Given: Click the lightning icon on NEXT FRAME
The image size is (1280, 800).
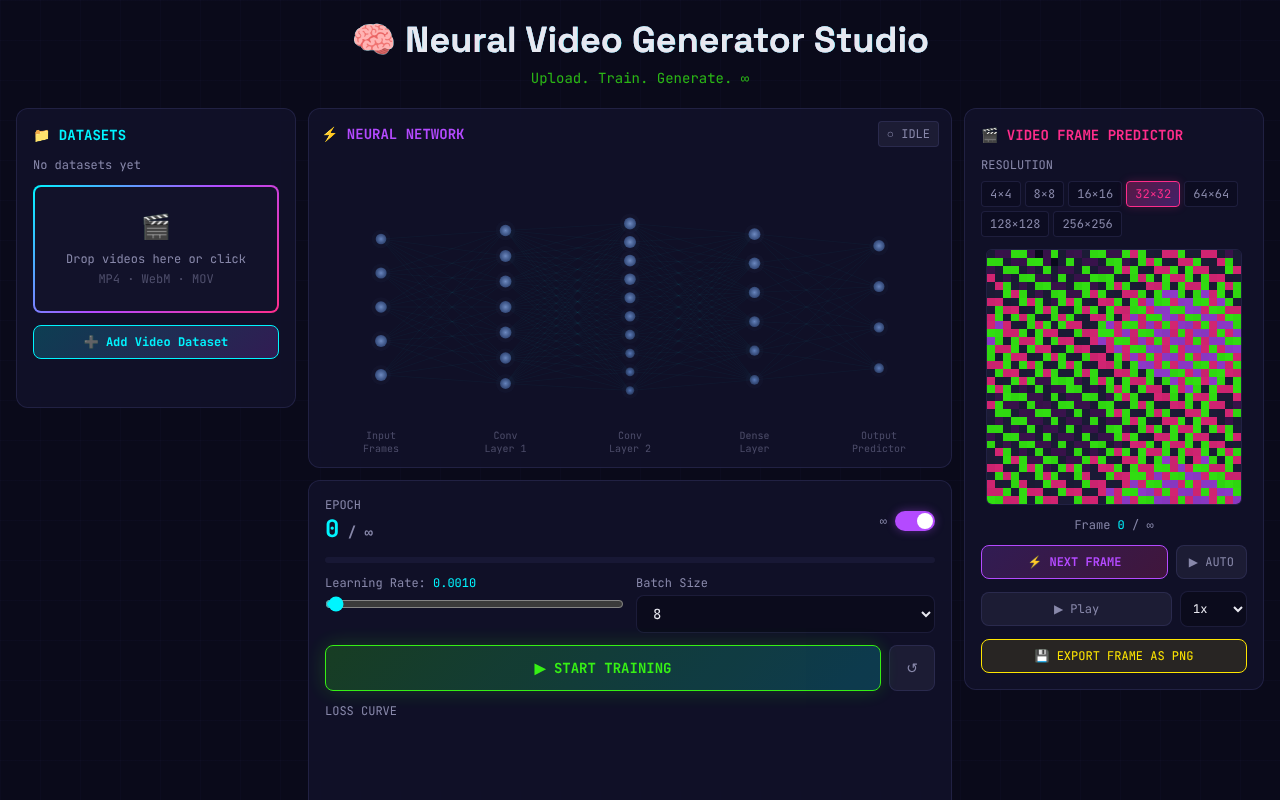Looking at the screenshot, I should pos(1037,561).
